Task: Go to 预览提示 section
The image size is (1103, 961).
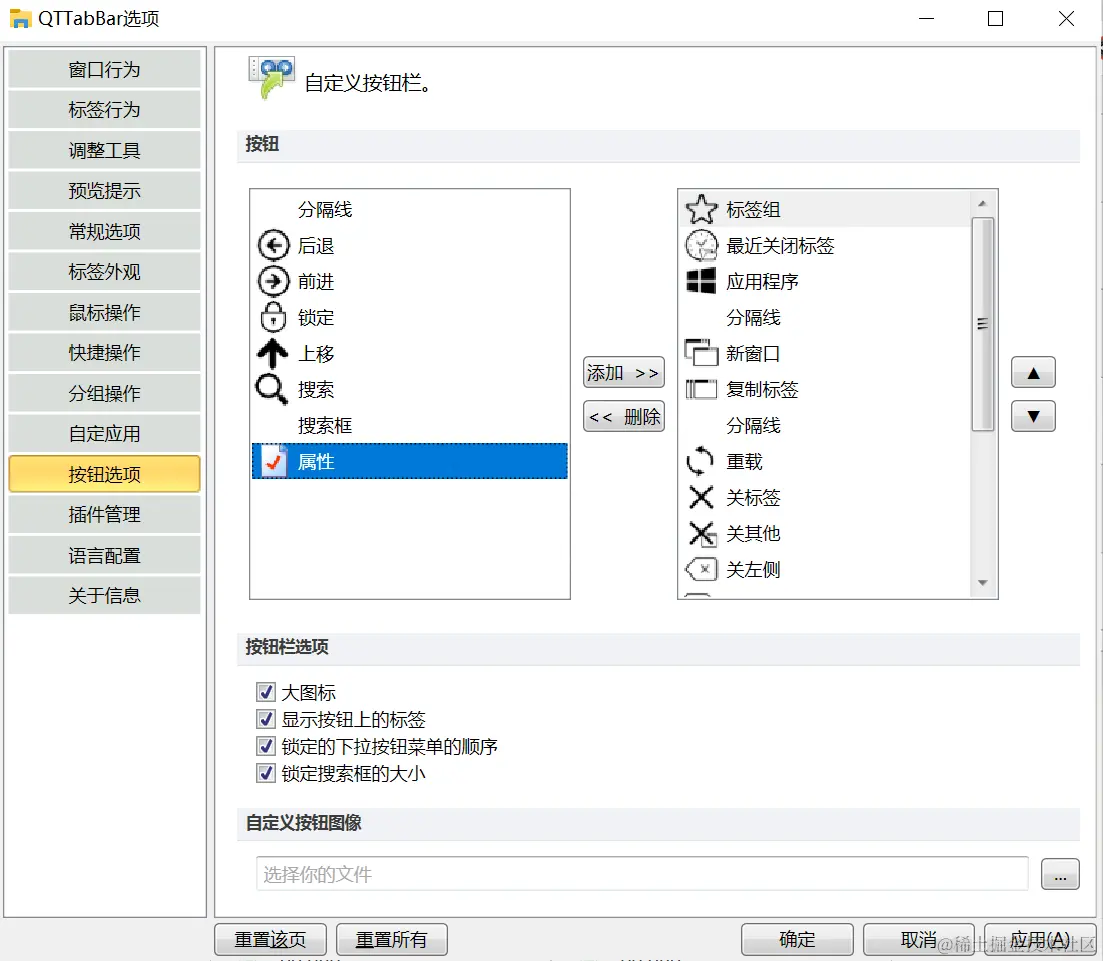Action: 104,191
